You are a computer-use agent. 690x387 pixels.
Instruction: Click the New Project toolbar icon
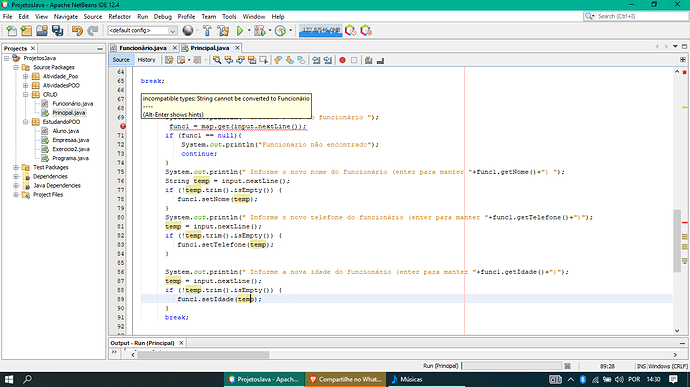click(x=26, y=31)
